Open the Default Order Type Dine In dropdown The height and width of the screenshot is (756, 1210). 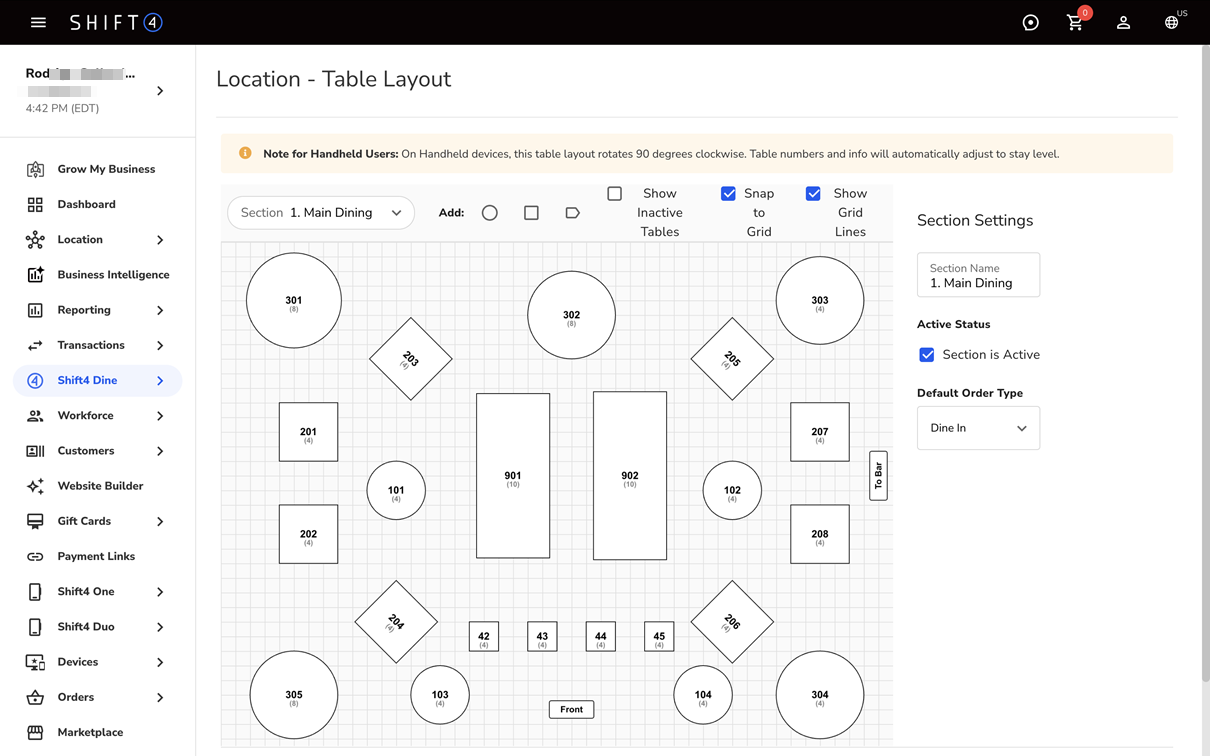pos(978,428)
